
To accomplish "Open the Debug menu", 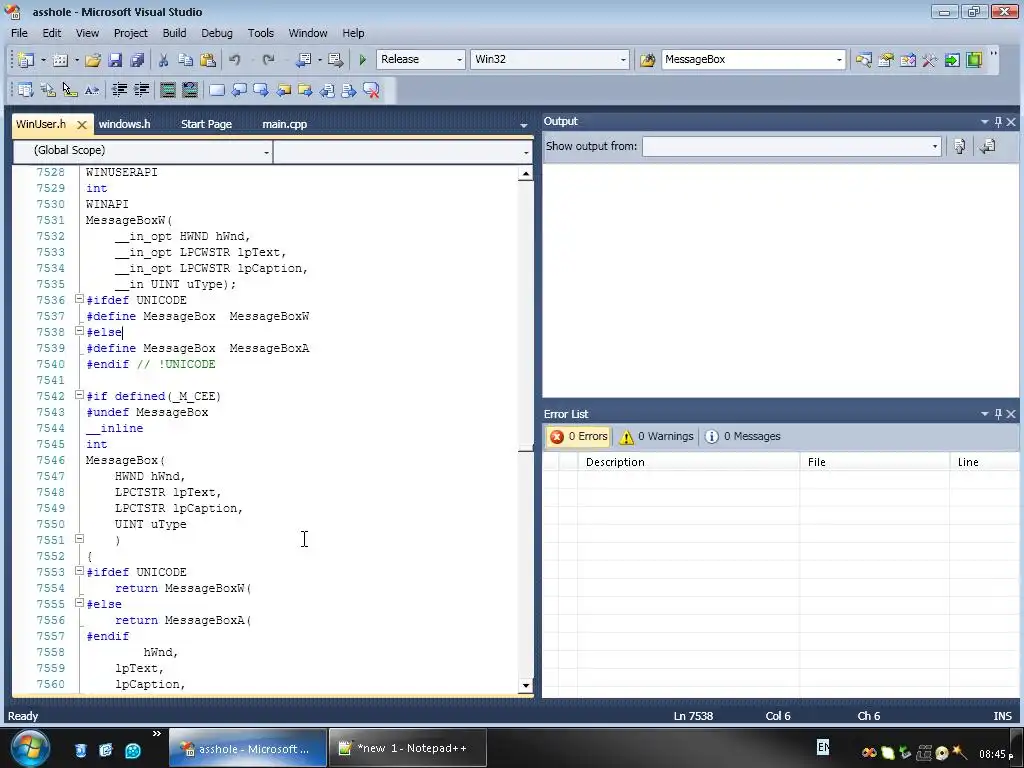I will tap(217, 33).
